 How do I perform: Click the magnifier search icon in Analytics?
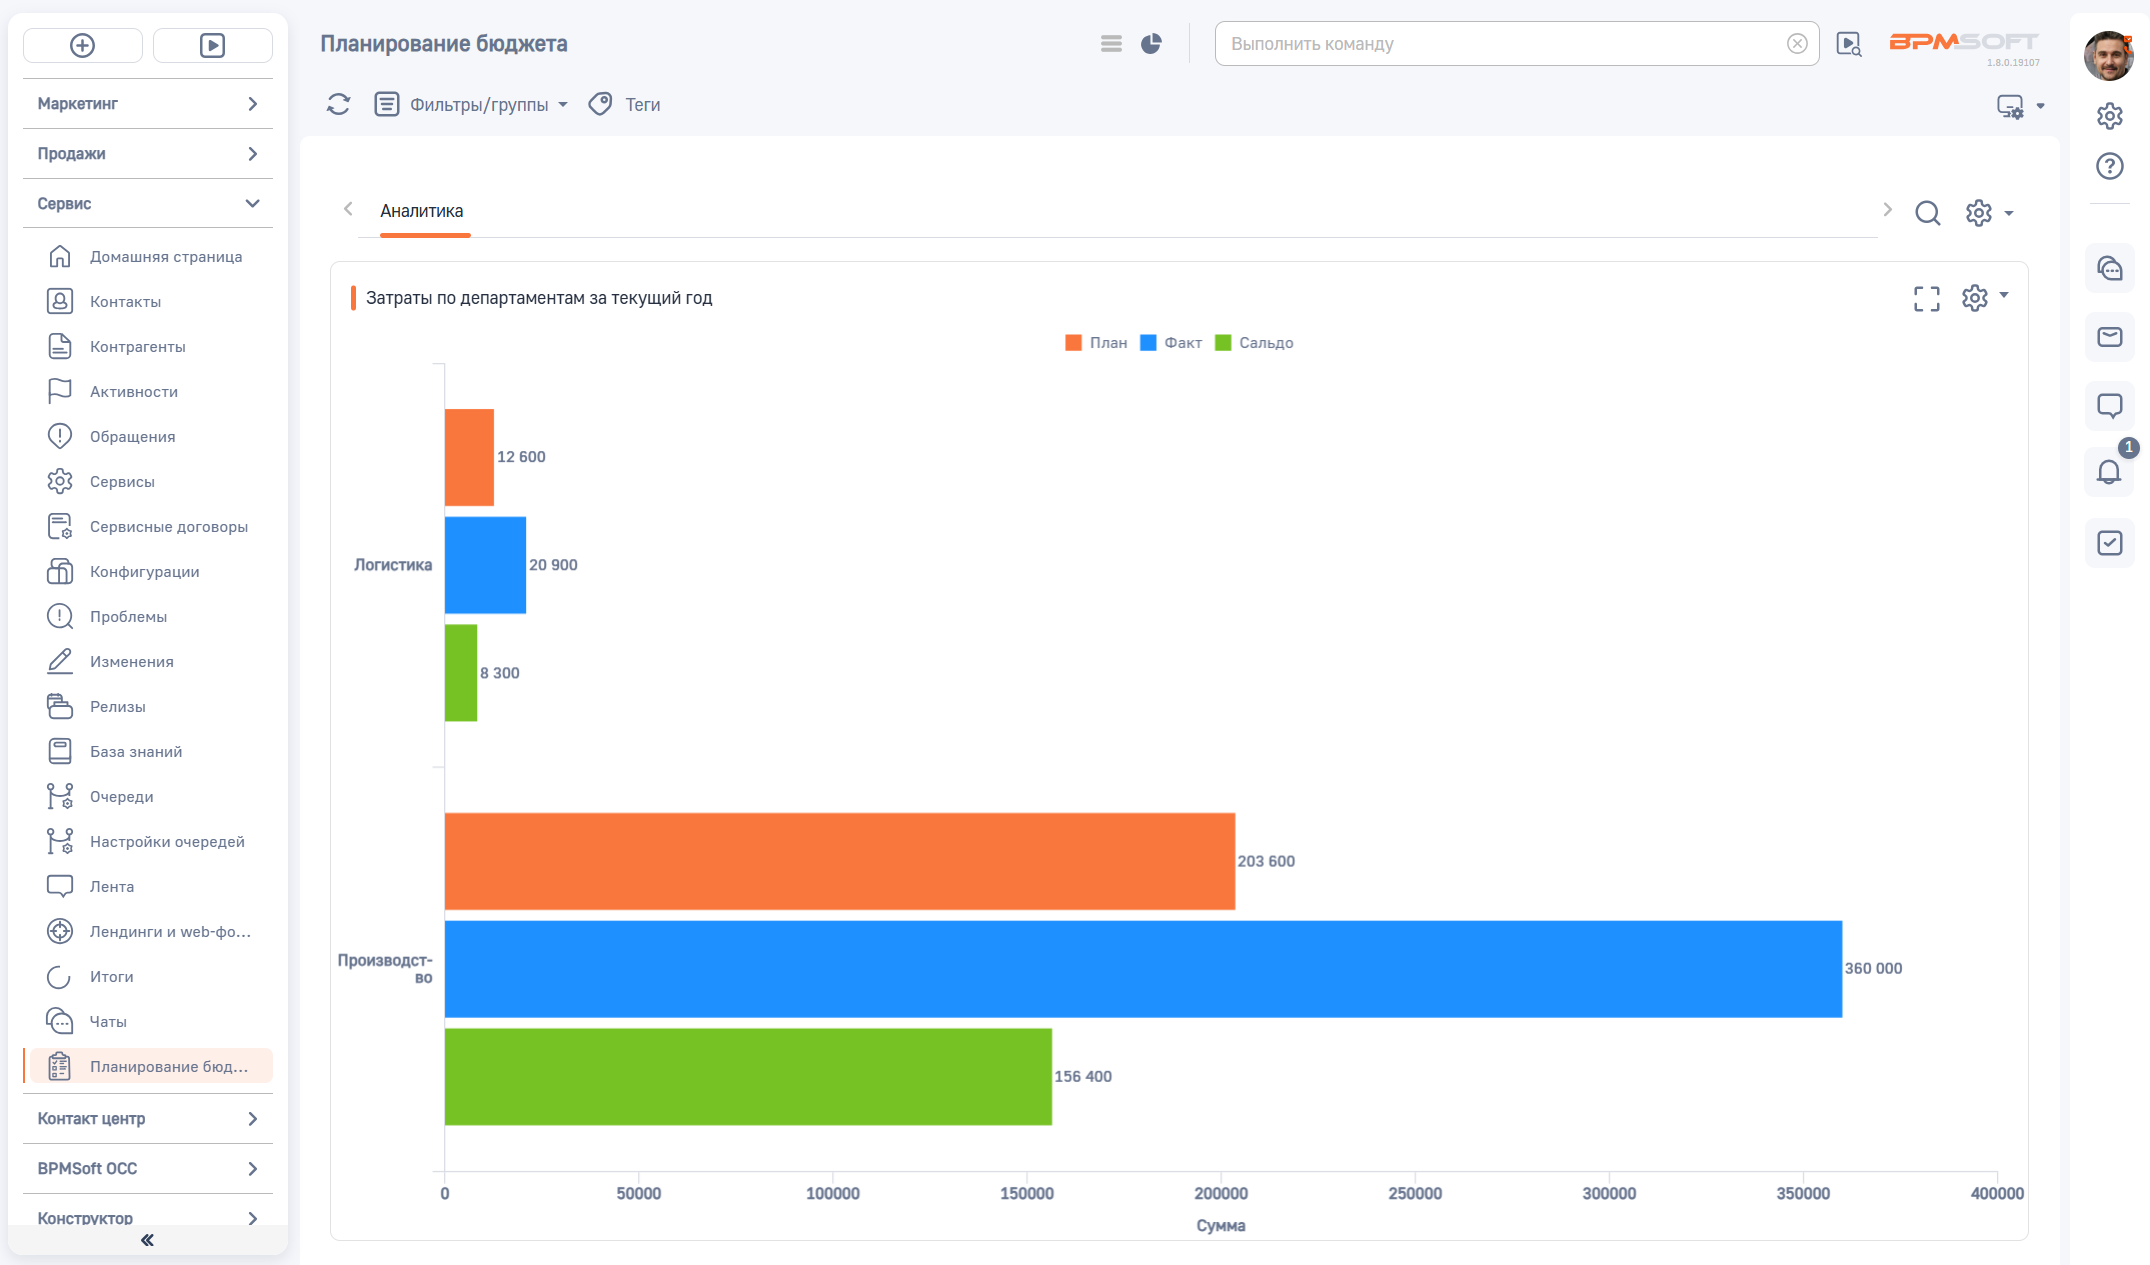(1927, 213)
